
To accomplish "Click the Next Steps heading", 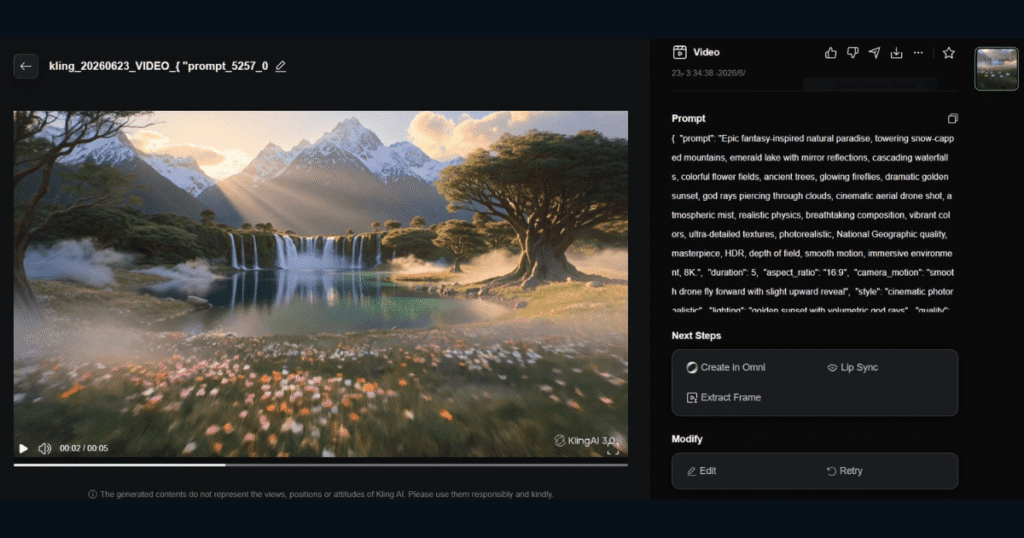I will [696, 336].
